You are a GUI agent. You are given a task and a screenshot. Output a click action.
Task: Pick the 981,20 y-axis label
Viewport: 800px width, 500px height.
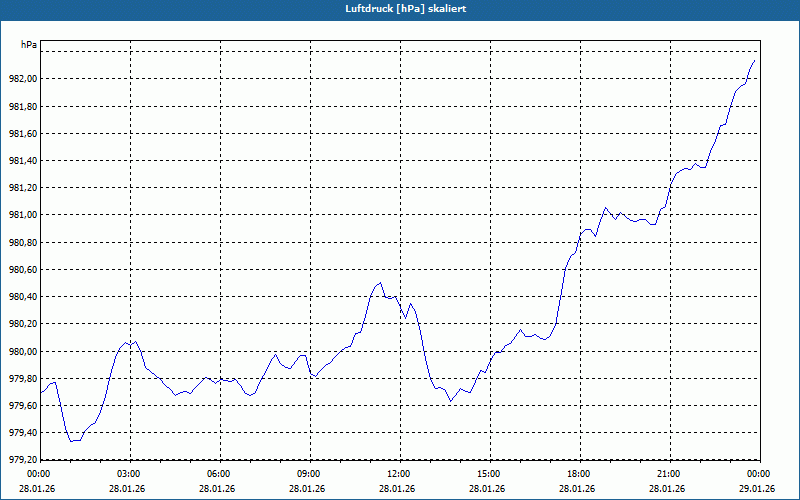(23, 188)
